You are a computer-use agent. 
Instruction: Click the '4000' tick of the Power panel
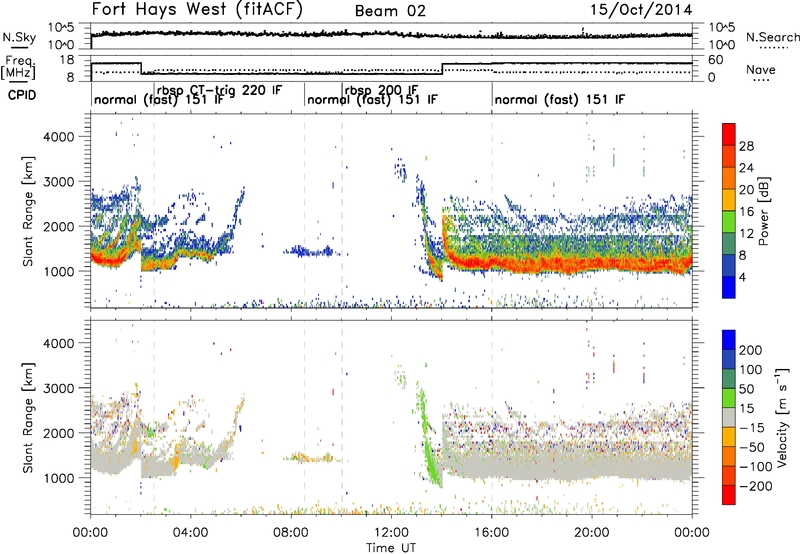click(58, 137)
